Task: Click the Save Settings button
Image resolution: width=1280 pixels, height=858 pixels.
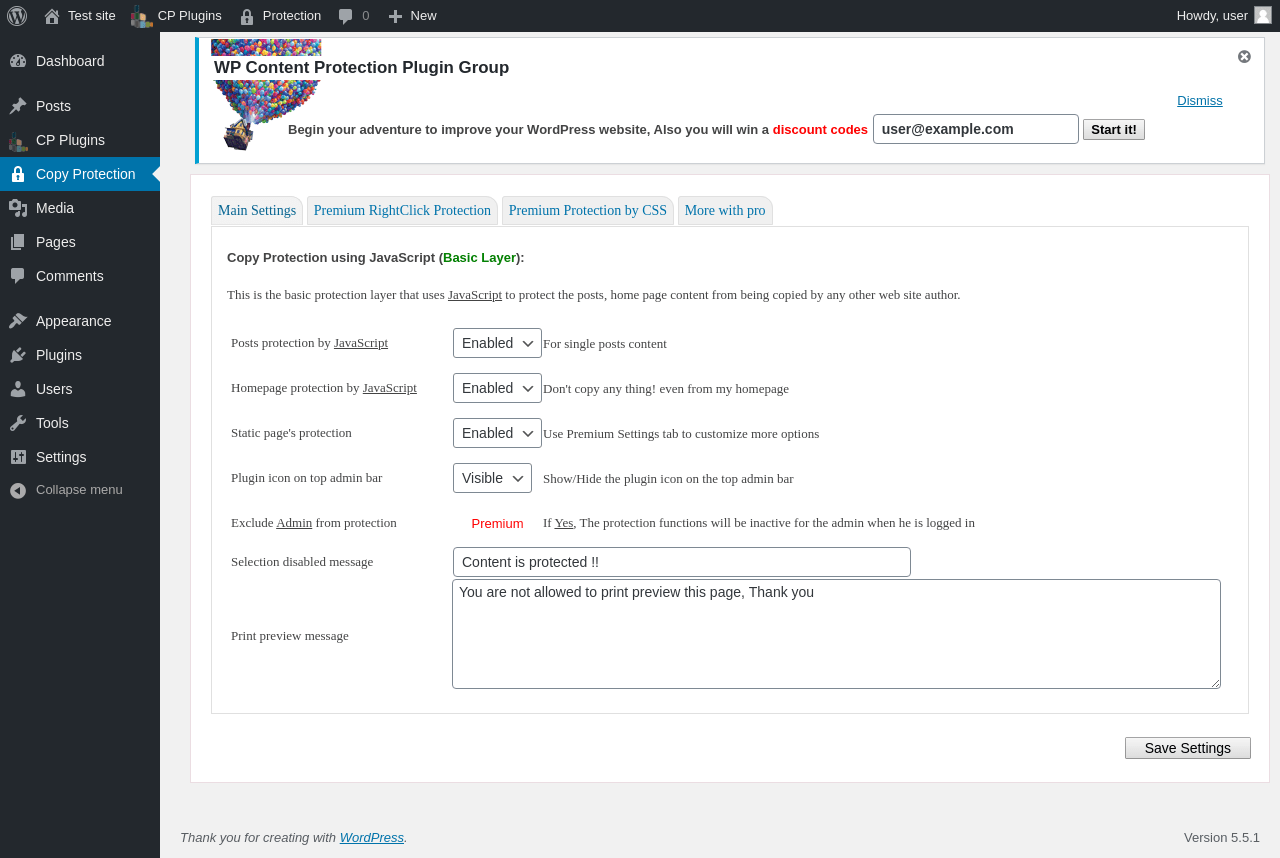Action: coord(1188,748)
